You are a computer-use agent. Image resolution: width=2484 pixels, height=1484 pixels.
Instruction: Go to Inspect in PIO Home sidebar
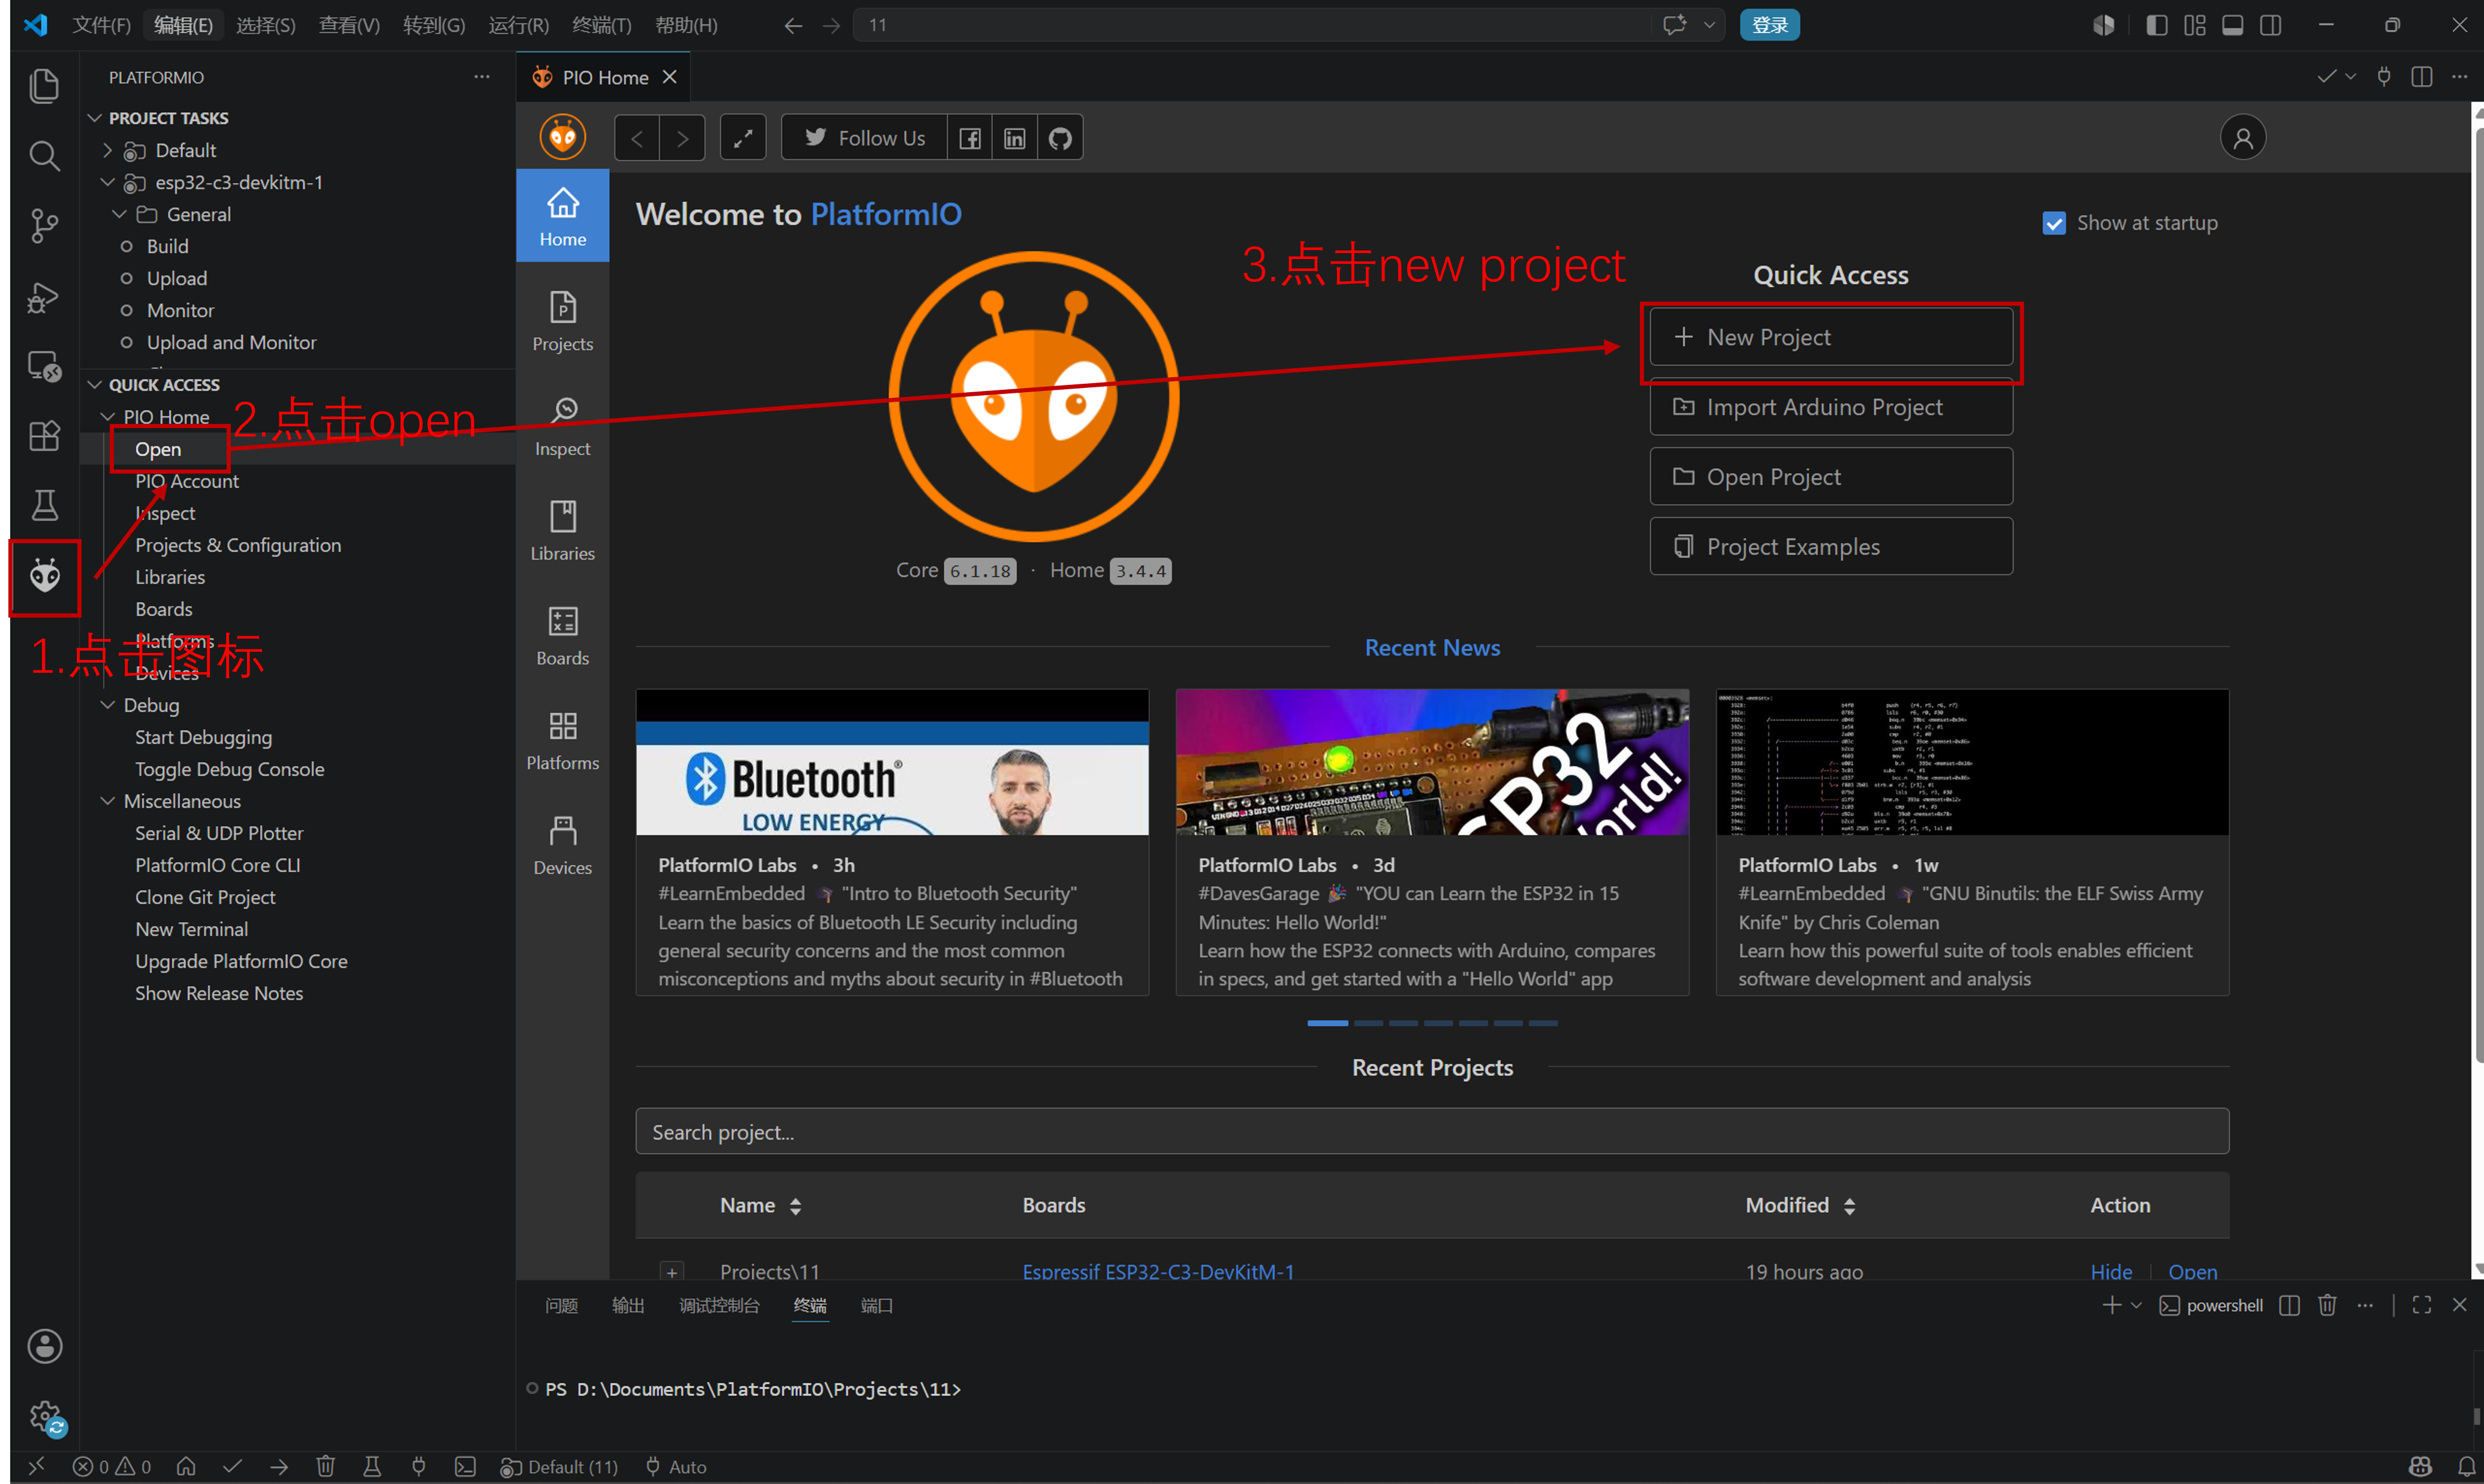tap(563, 427)
